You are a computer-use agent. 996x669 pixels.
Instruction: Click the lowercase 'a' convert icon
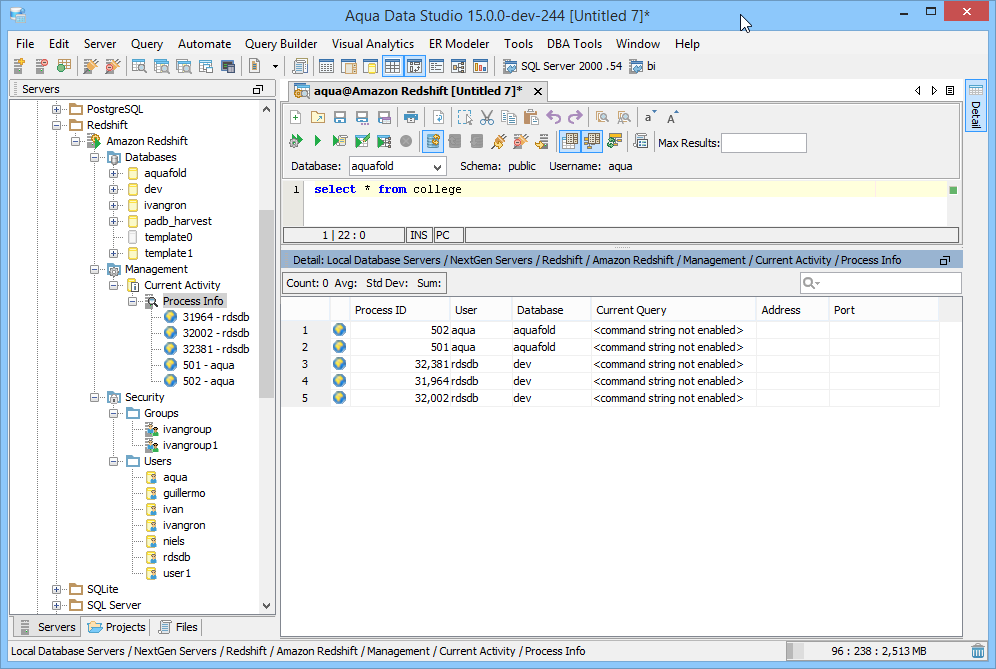coord(649,117)
